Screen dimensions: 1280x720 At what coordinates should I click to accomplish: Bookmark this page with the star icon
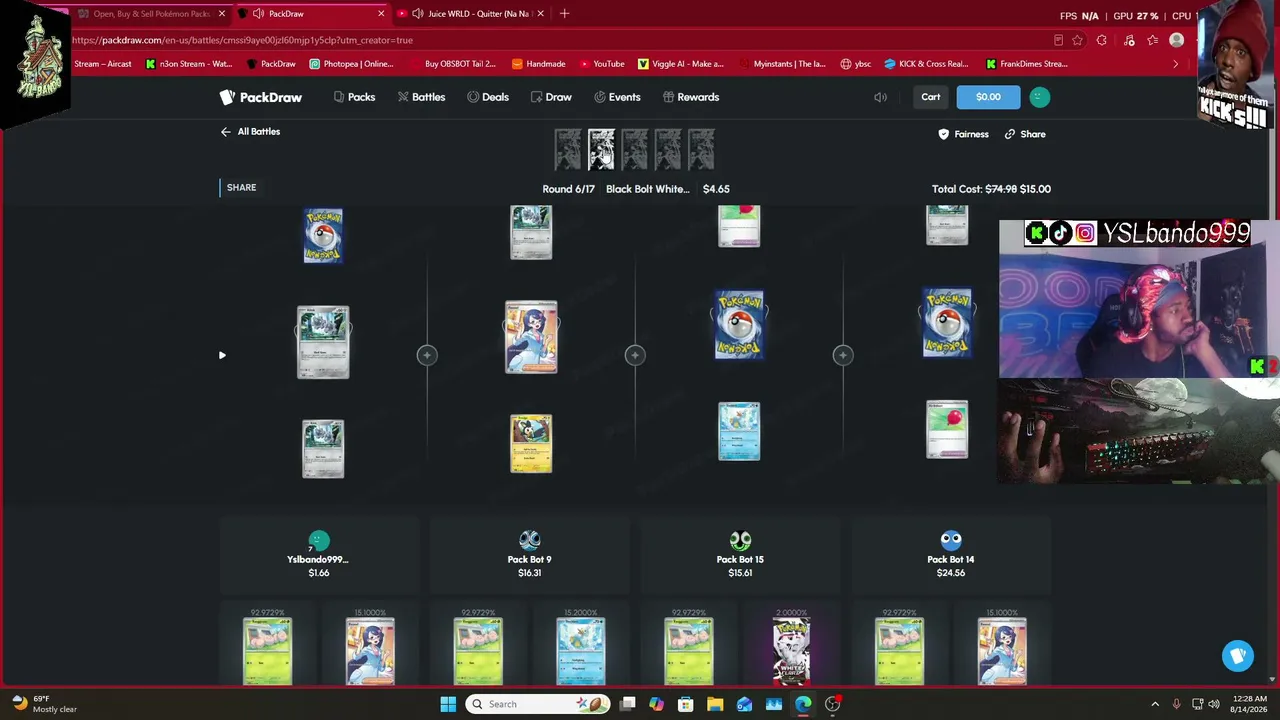1077,40
